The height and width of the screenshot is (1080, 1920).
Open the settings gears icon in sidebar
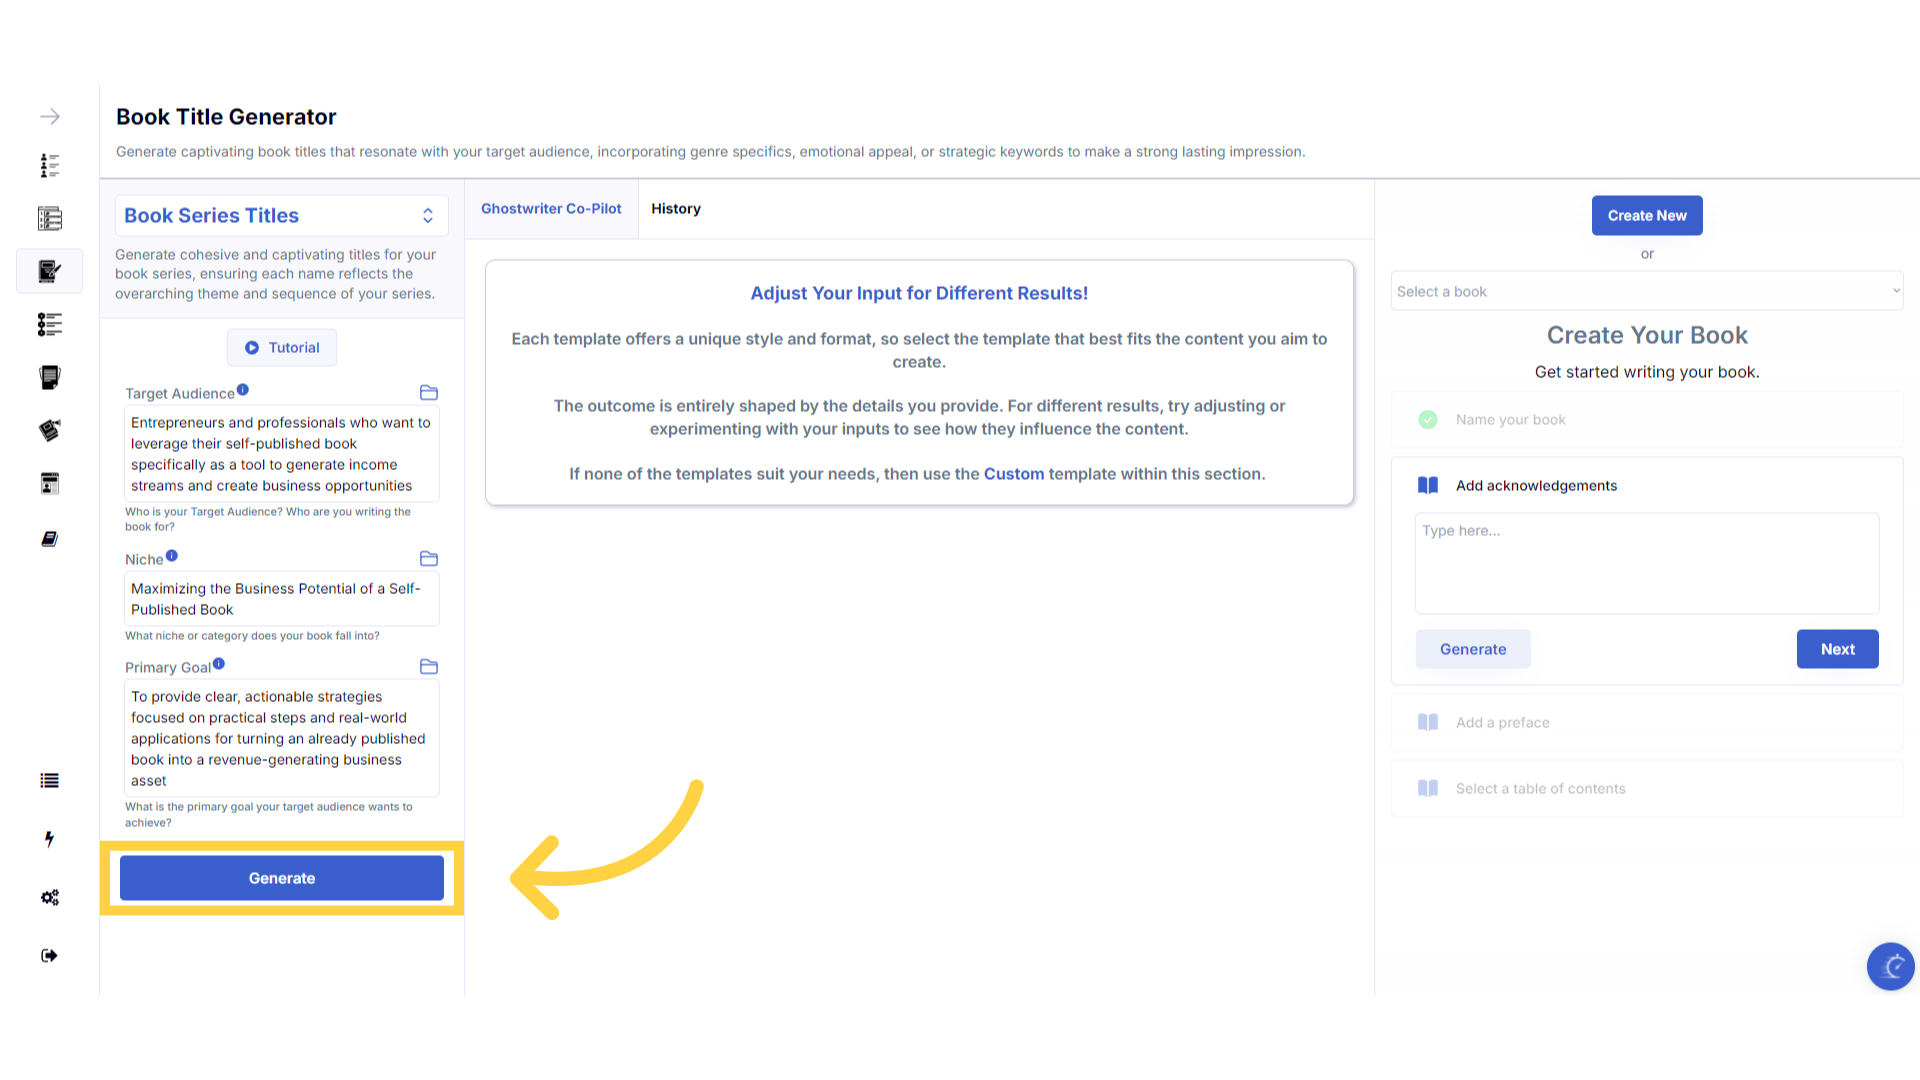[x=50, y=898]
